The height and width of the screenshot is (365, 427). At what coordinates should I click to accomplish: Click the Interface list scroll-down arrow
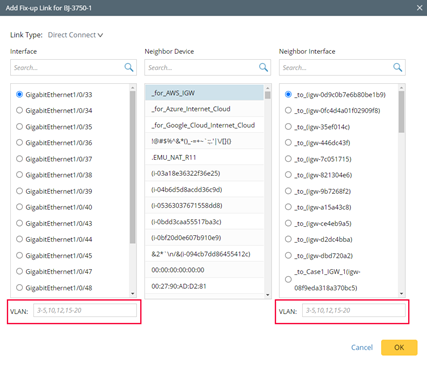pos(133,294)
